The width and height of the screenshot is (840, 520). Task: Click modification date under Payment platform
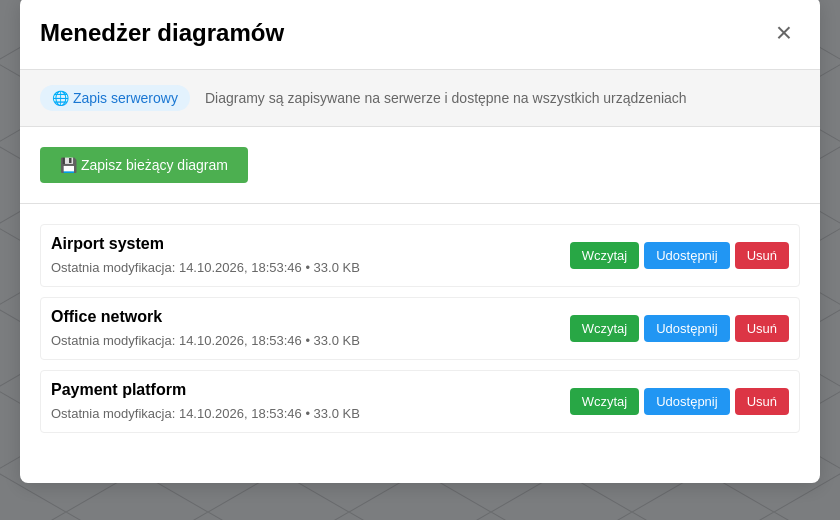click(x=205, y=413)
